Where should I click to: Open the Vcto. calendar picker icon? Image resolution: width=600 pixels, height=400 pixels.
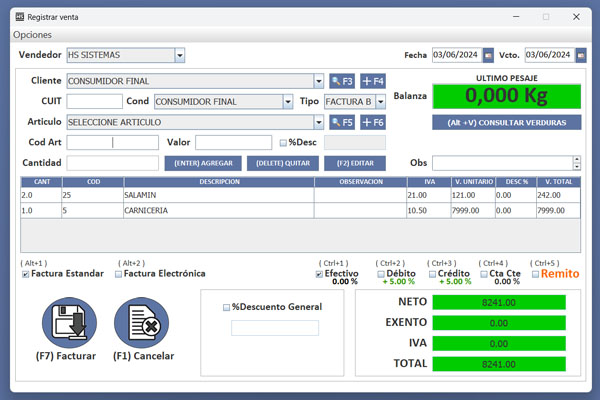coord(581,55)
